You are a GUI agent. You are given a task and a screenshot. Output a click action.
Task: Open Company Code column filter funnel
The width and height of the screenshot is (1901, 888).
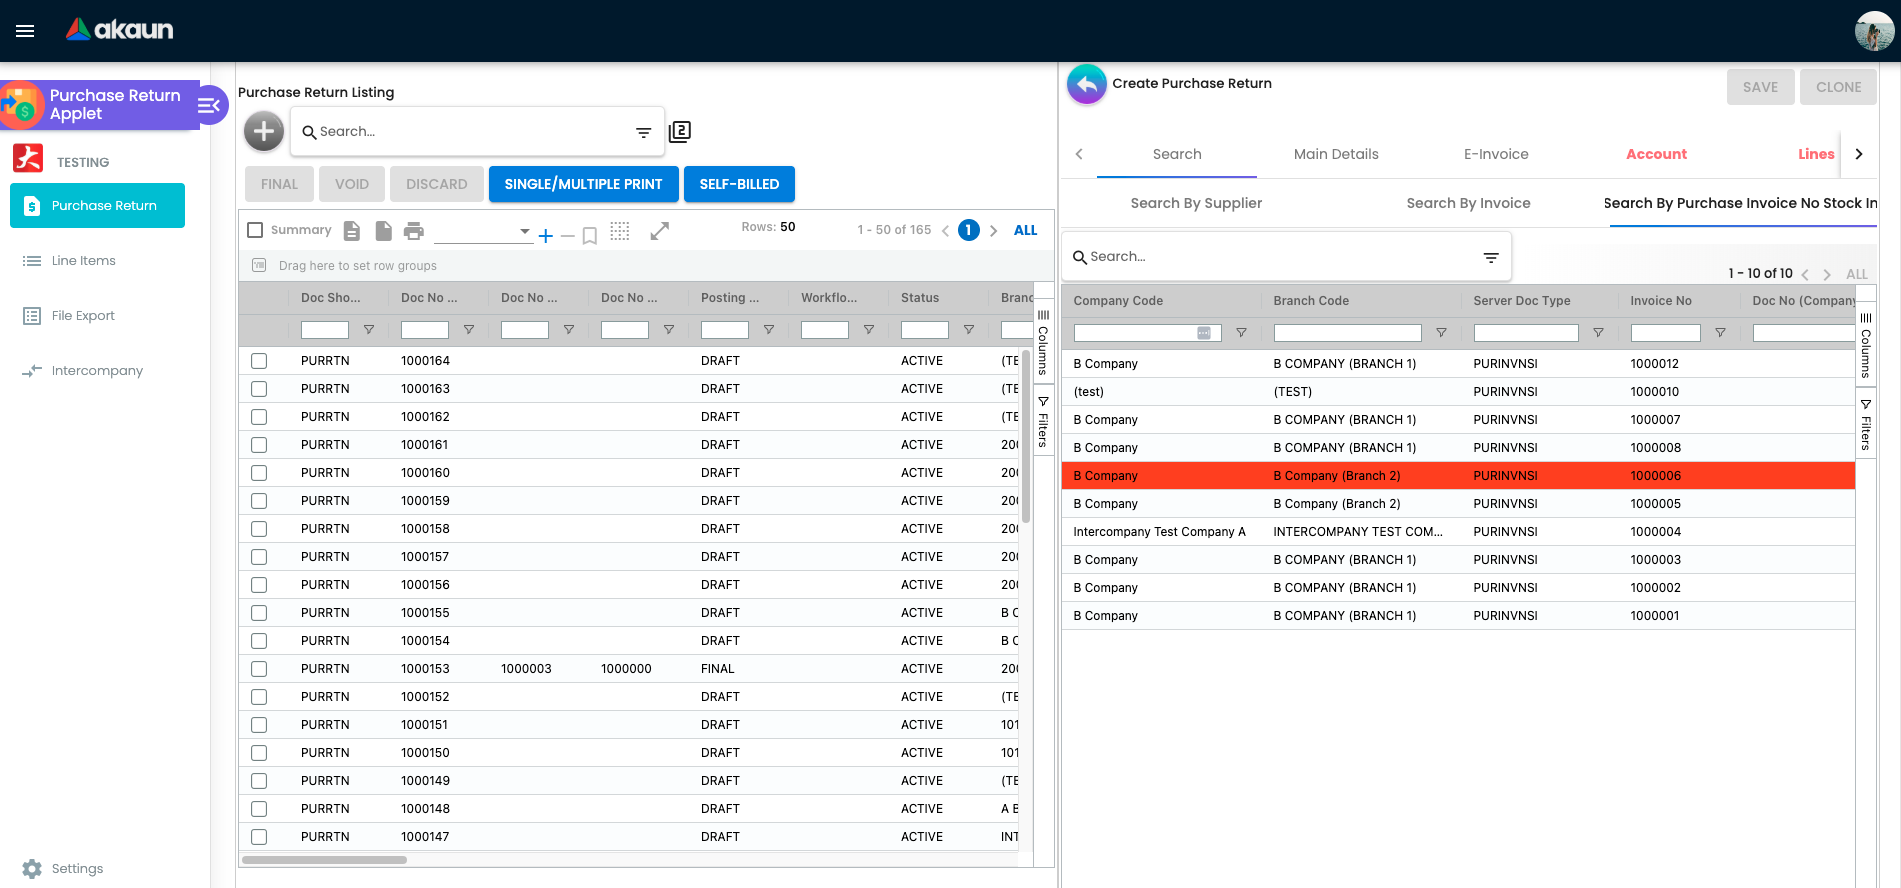point(1241,333)
